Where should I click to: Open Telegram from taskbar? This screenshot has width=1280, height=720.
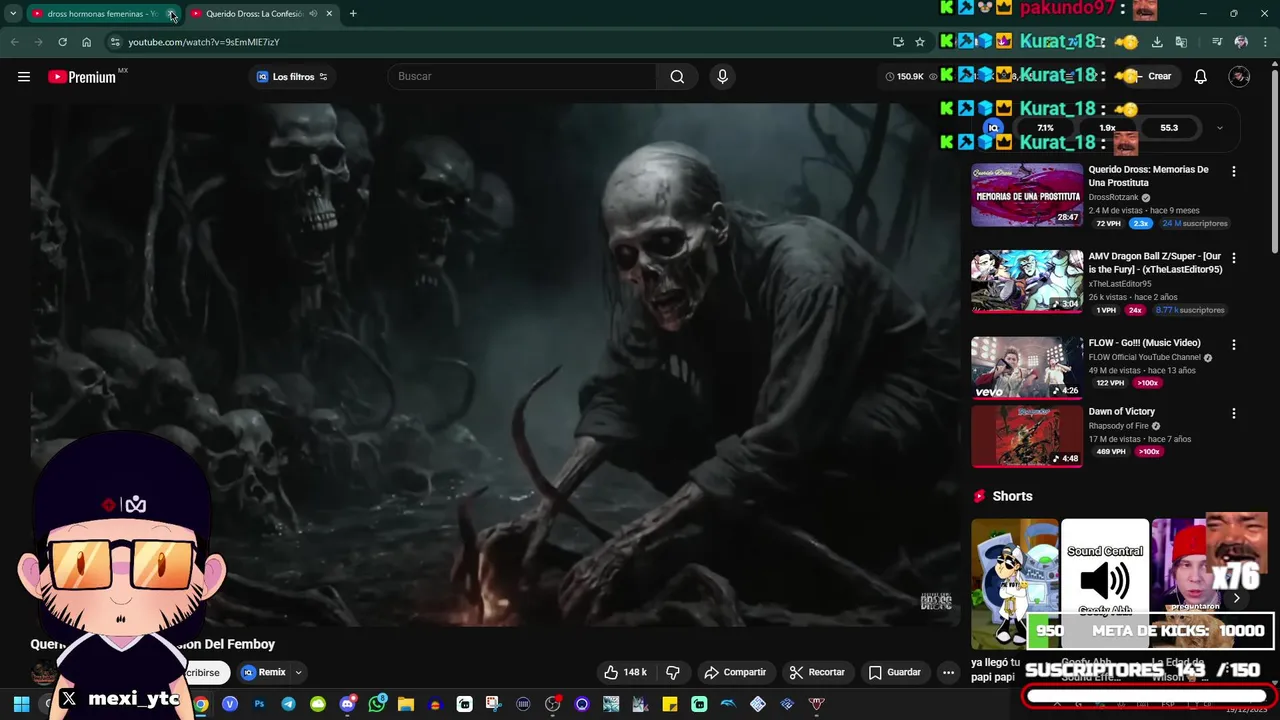tap(288, 704)
